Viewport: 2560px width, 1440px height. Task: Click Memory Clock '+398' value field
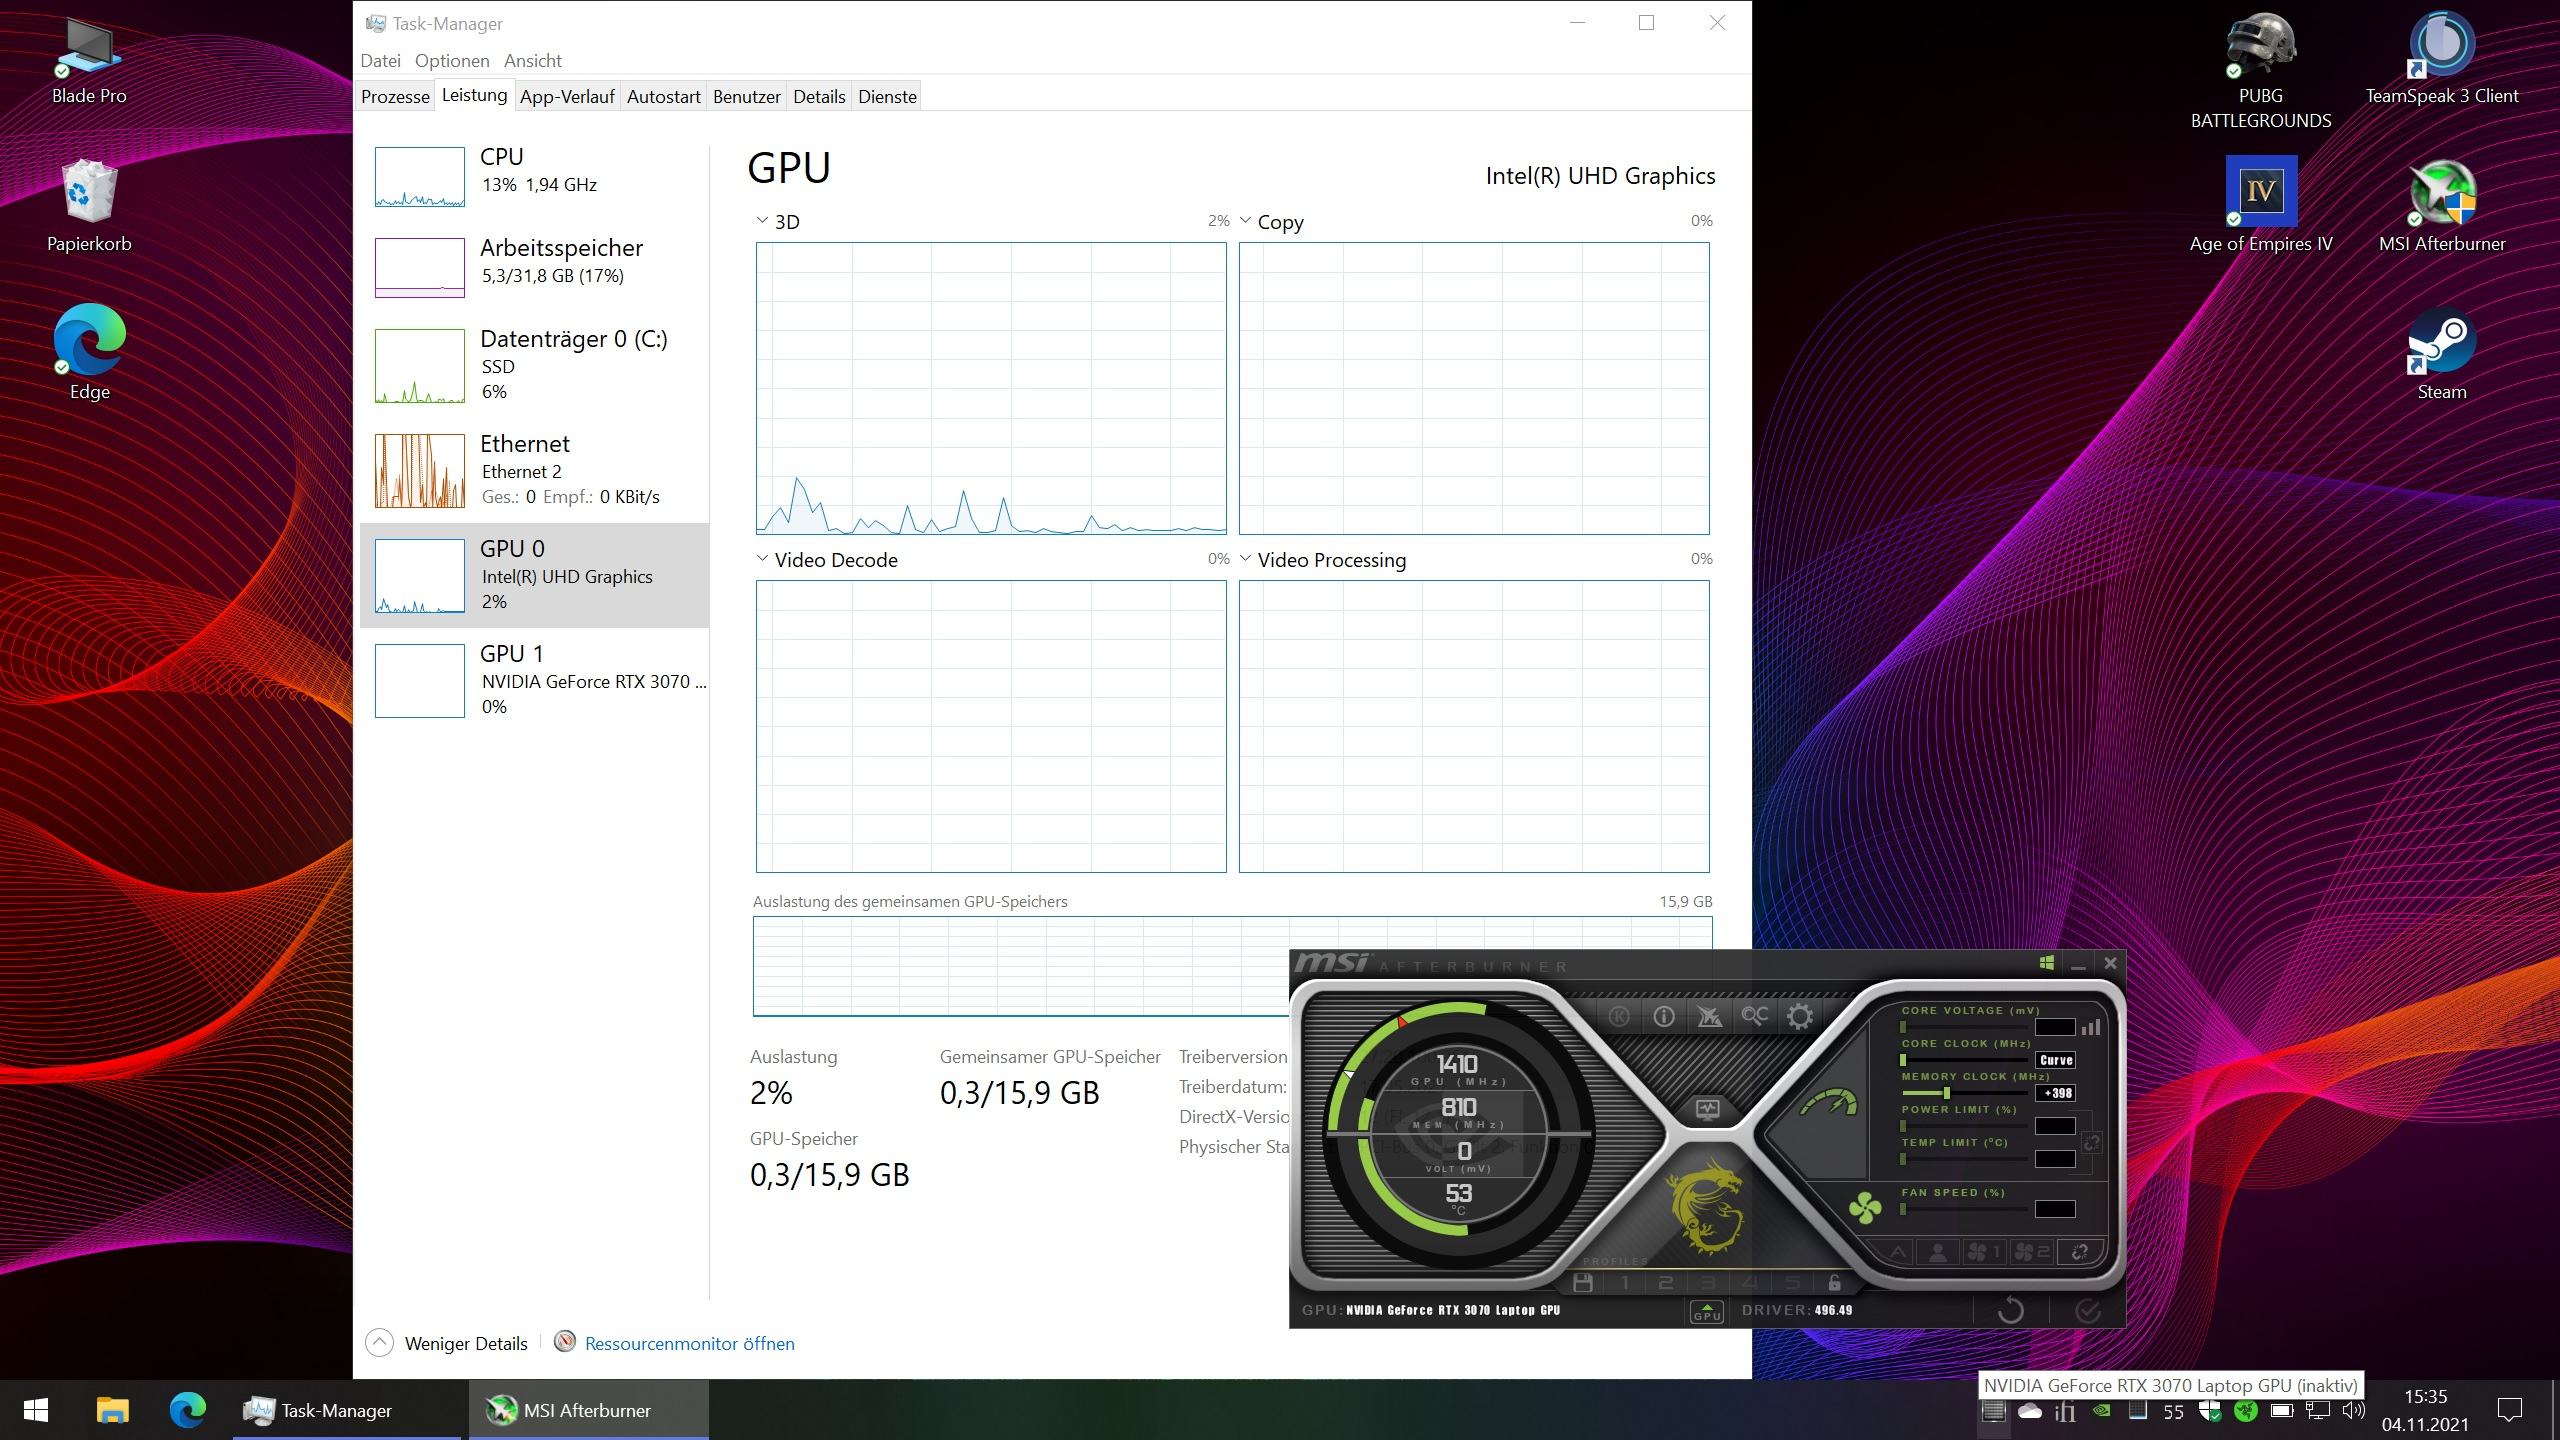pyautogui.click(x=2056, y=1093)
